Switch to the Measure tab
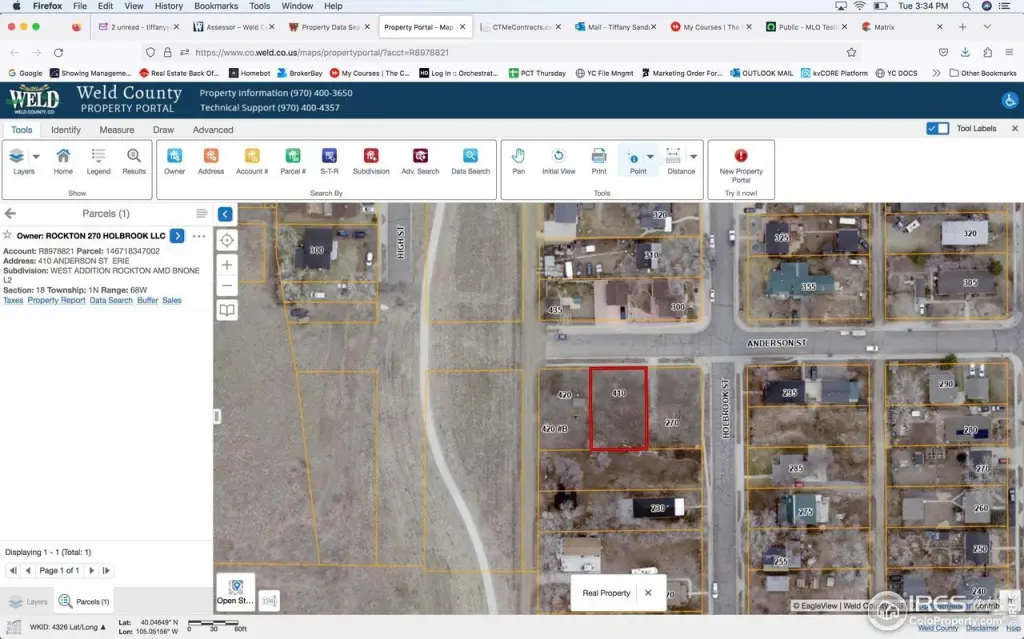The image size is (1024, 639). click(x=117, y=130)
